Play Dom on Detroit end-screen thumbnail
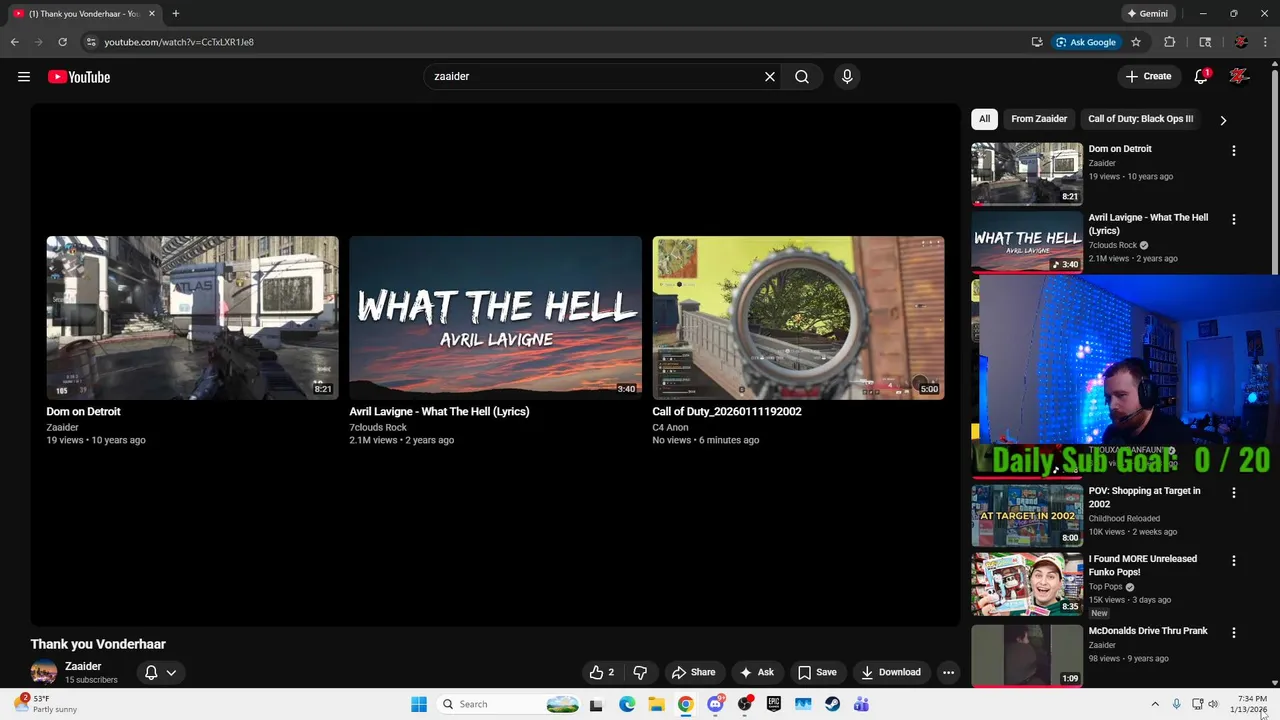Screen dimensions: 1280x720 [x=192, y=318]
